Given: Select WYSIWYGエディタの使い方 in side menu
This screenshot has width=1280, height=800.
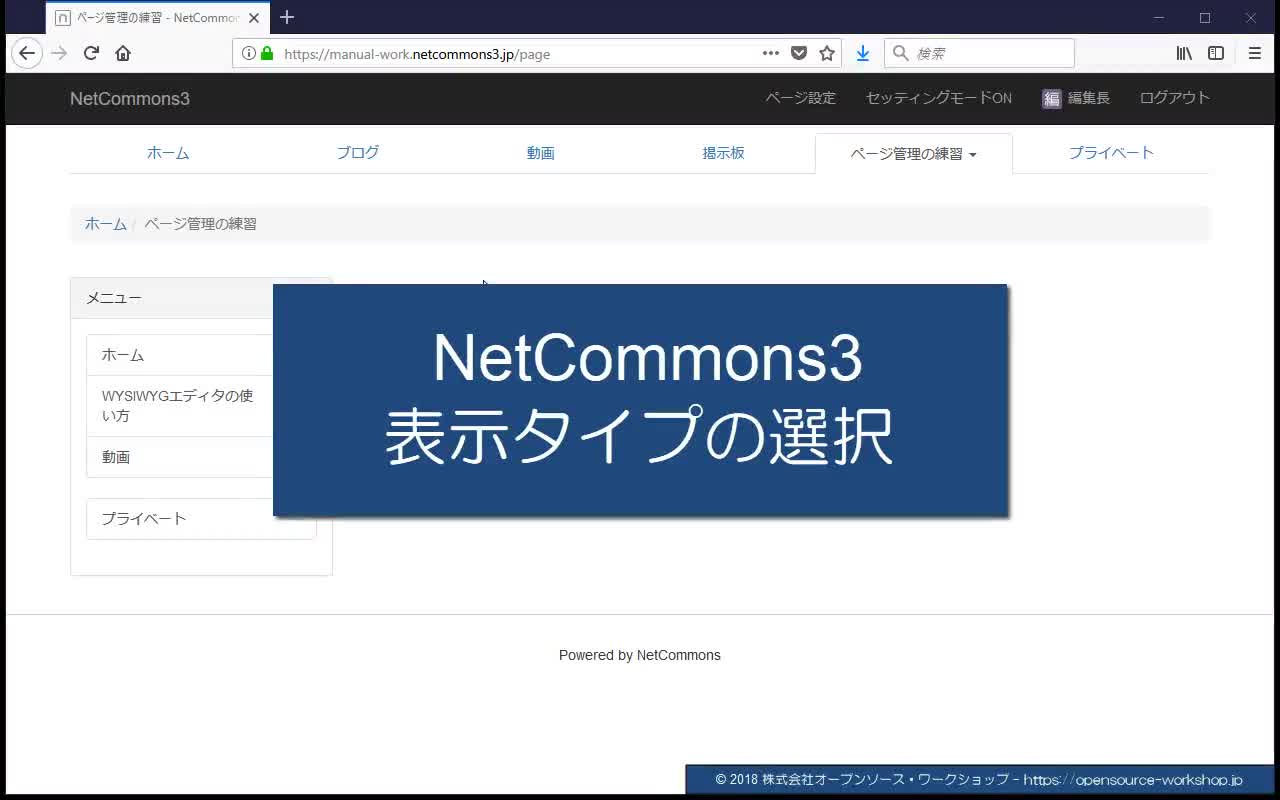Looking at the screenshot, I should [x=180, y=406].
